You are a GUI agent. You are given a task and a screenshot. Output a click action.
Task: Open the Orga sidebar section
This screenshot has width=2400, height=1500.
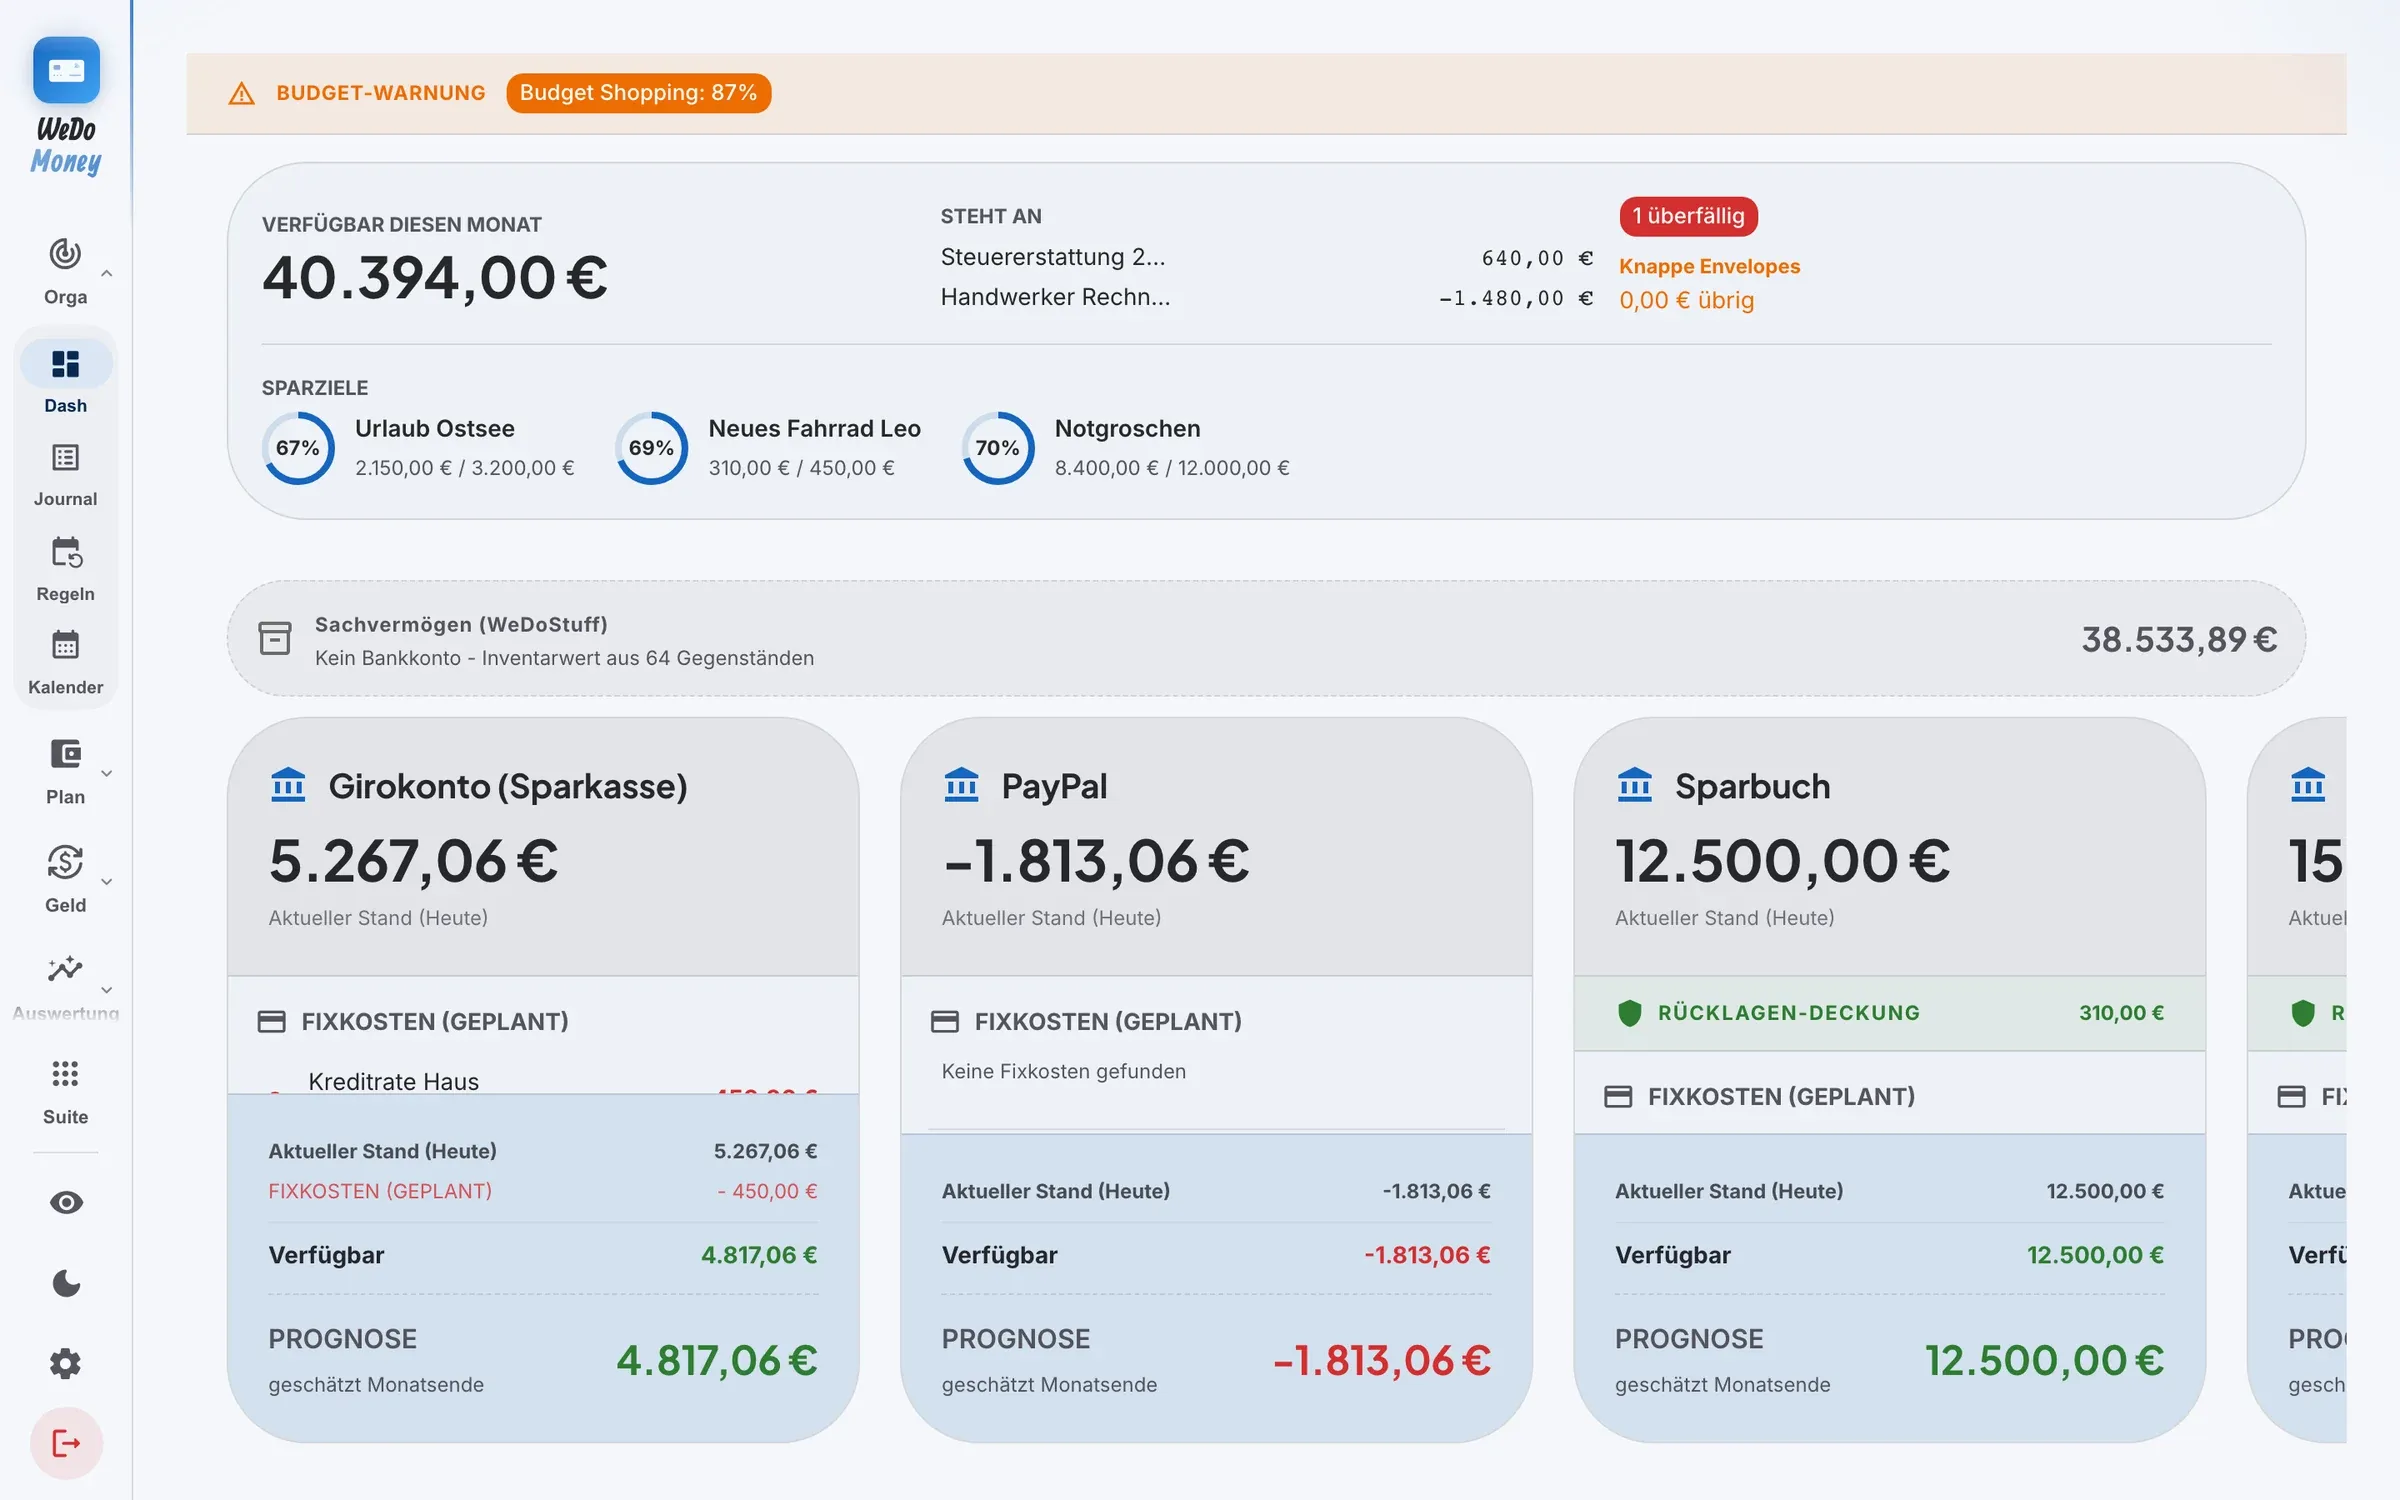click(x=65, y=271)
